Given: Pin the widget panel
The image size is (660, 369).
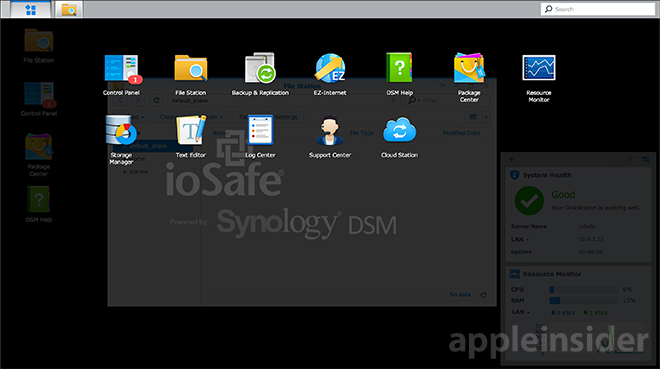Looking at the screenshot, I should point(630,159).
